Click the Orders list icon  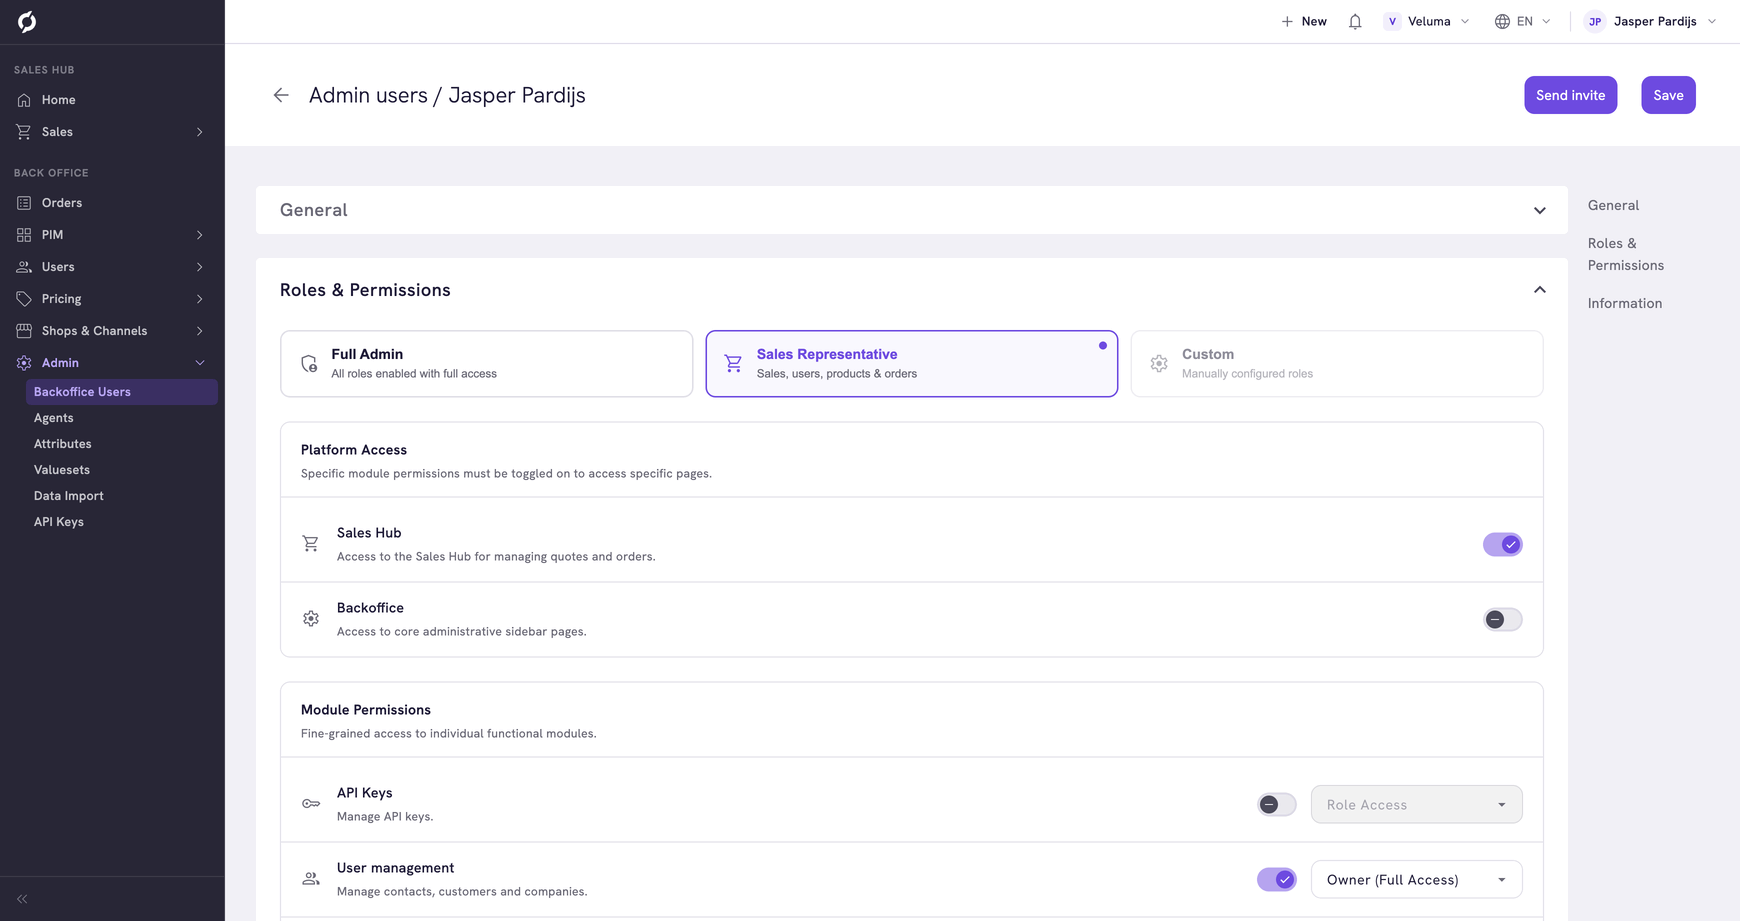point(24,203)
